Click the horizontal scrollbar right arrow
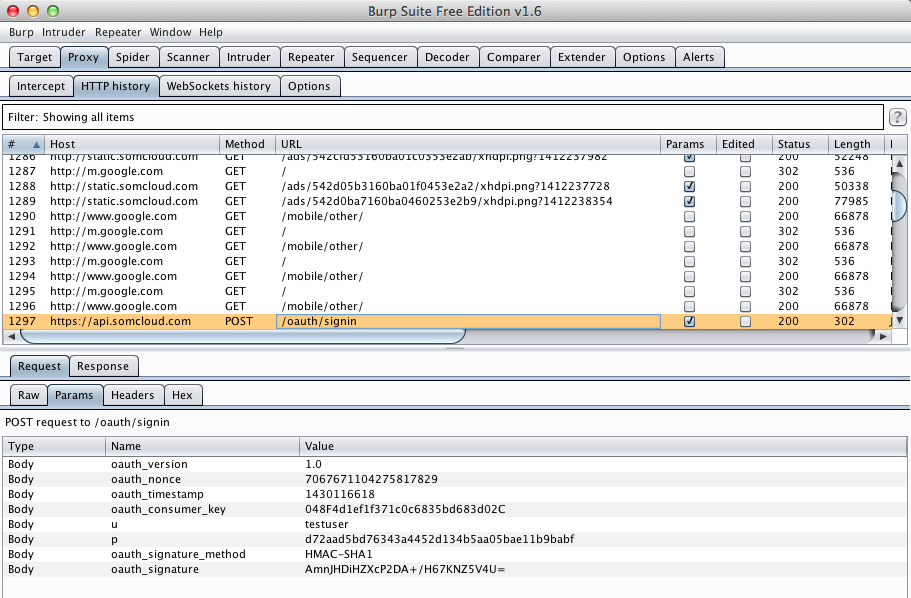Viewport: 911px width, 598px height. (883, 337)
